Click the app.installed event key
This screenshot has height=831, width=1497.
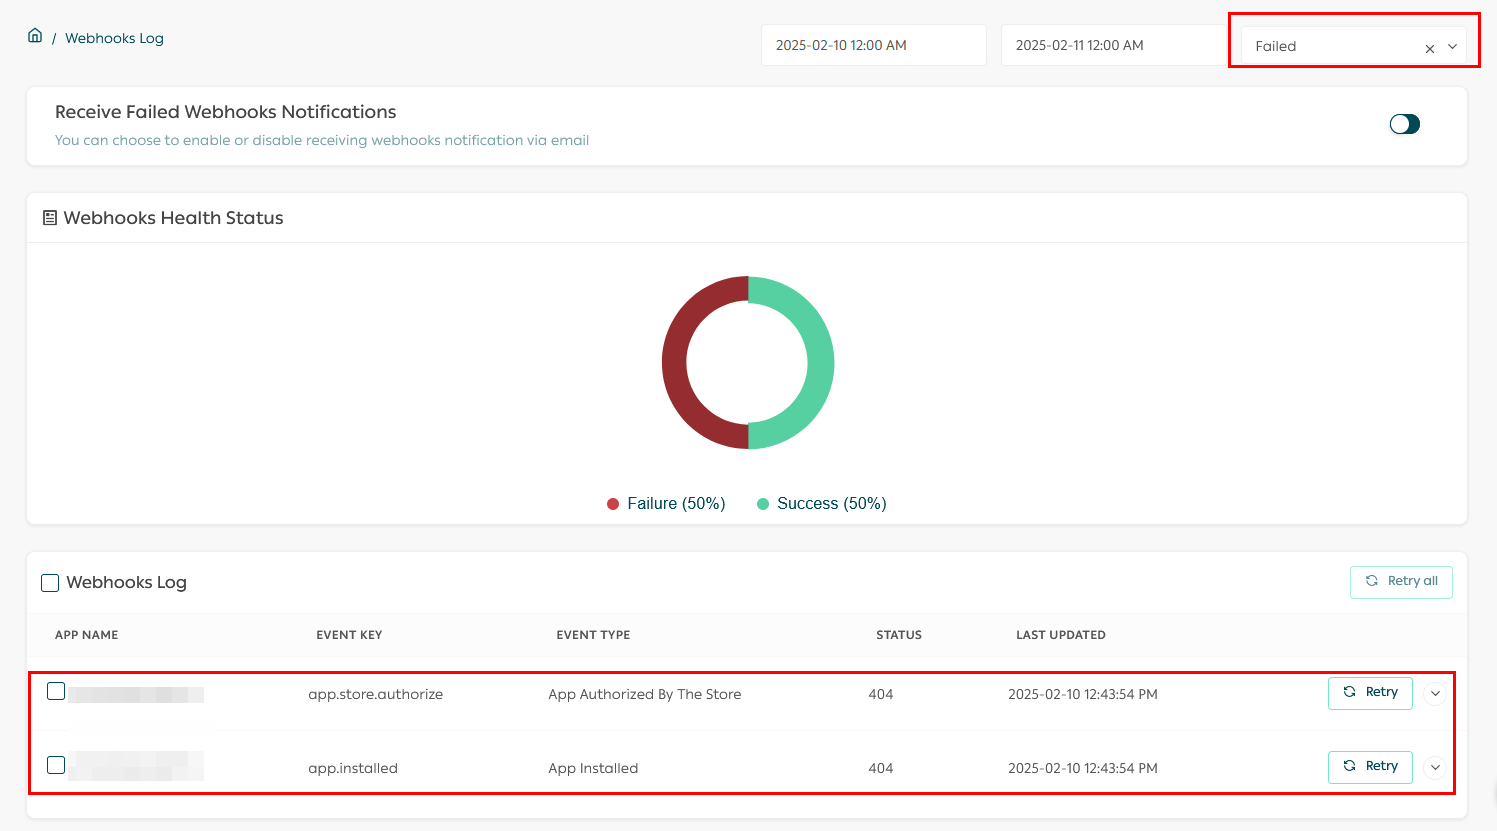coord(353,769)
